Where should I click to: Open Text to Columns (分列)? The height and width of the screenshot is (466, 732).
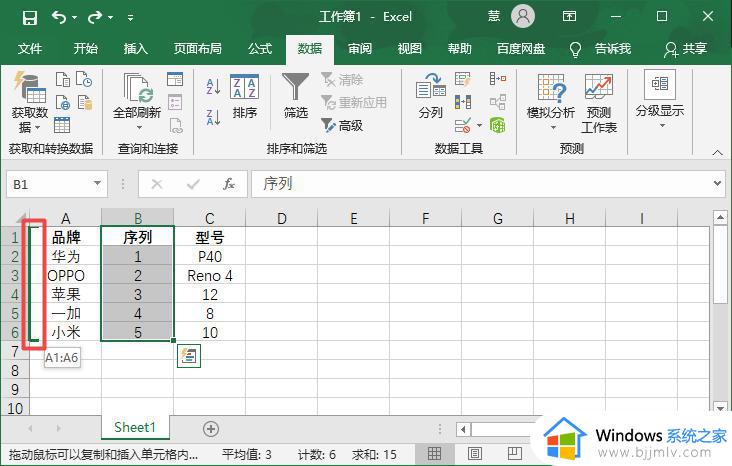coord(430,96)
